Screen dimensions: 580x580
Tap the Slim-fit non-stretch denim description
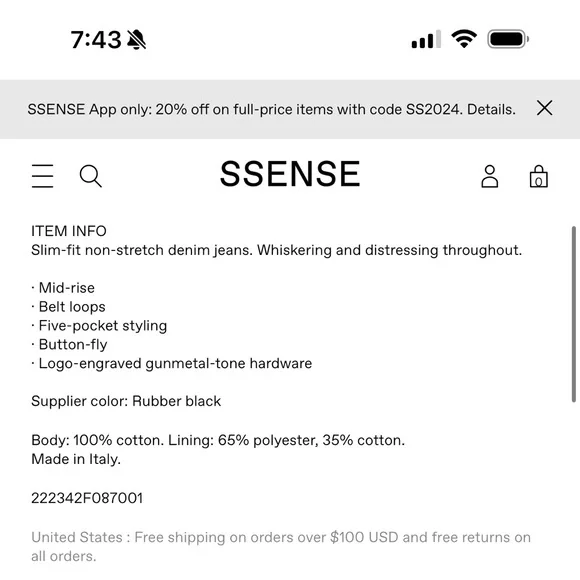tap(276, 250)
